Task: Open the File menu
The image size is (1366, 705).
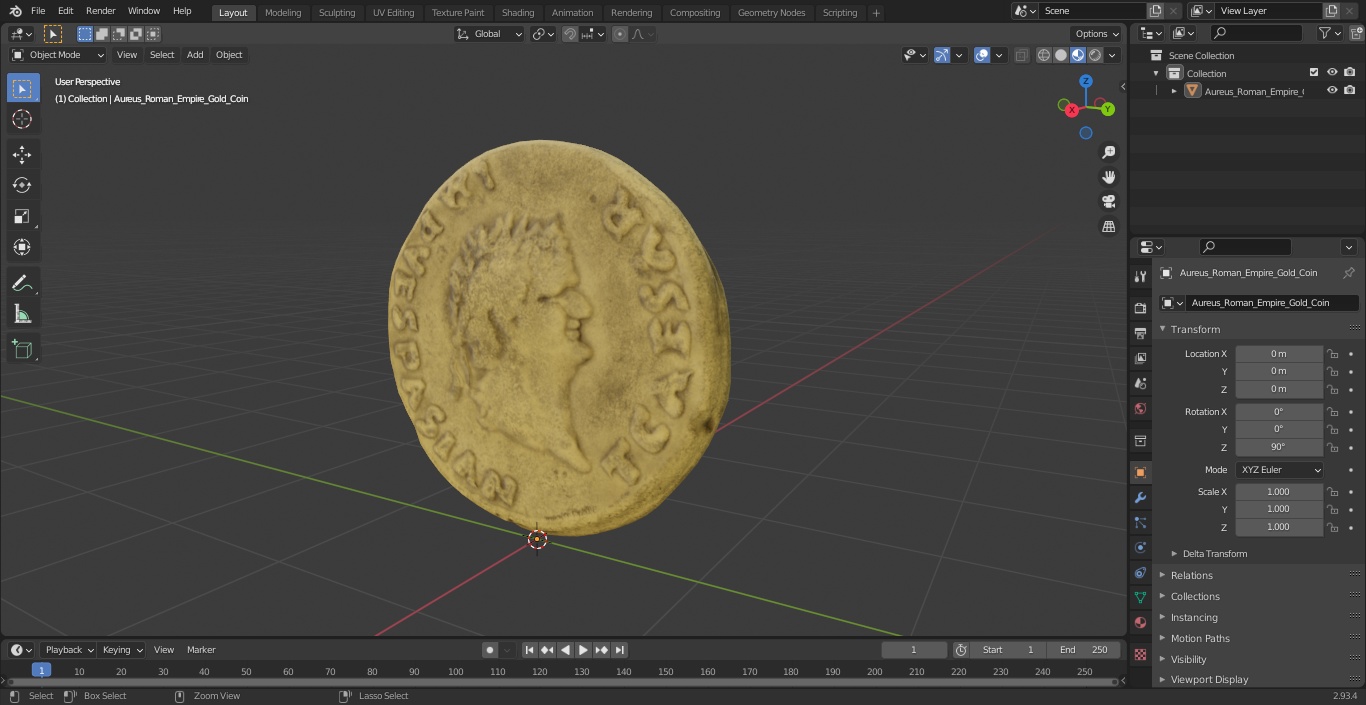Action: click(x=38, y=11)
